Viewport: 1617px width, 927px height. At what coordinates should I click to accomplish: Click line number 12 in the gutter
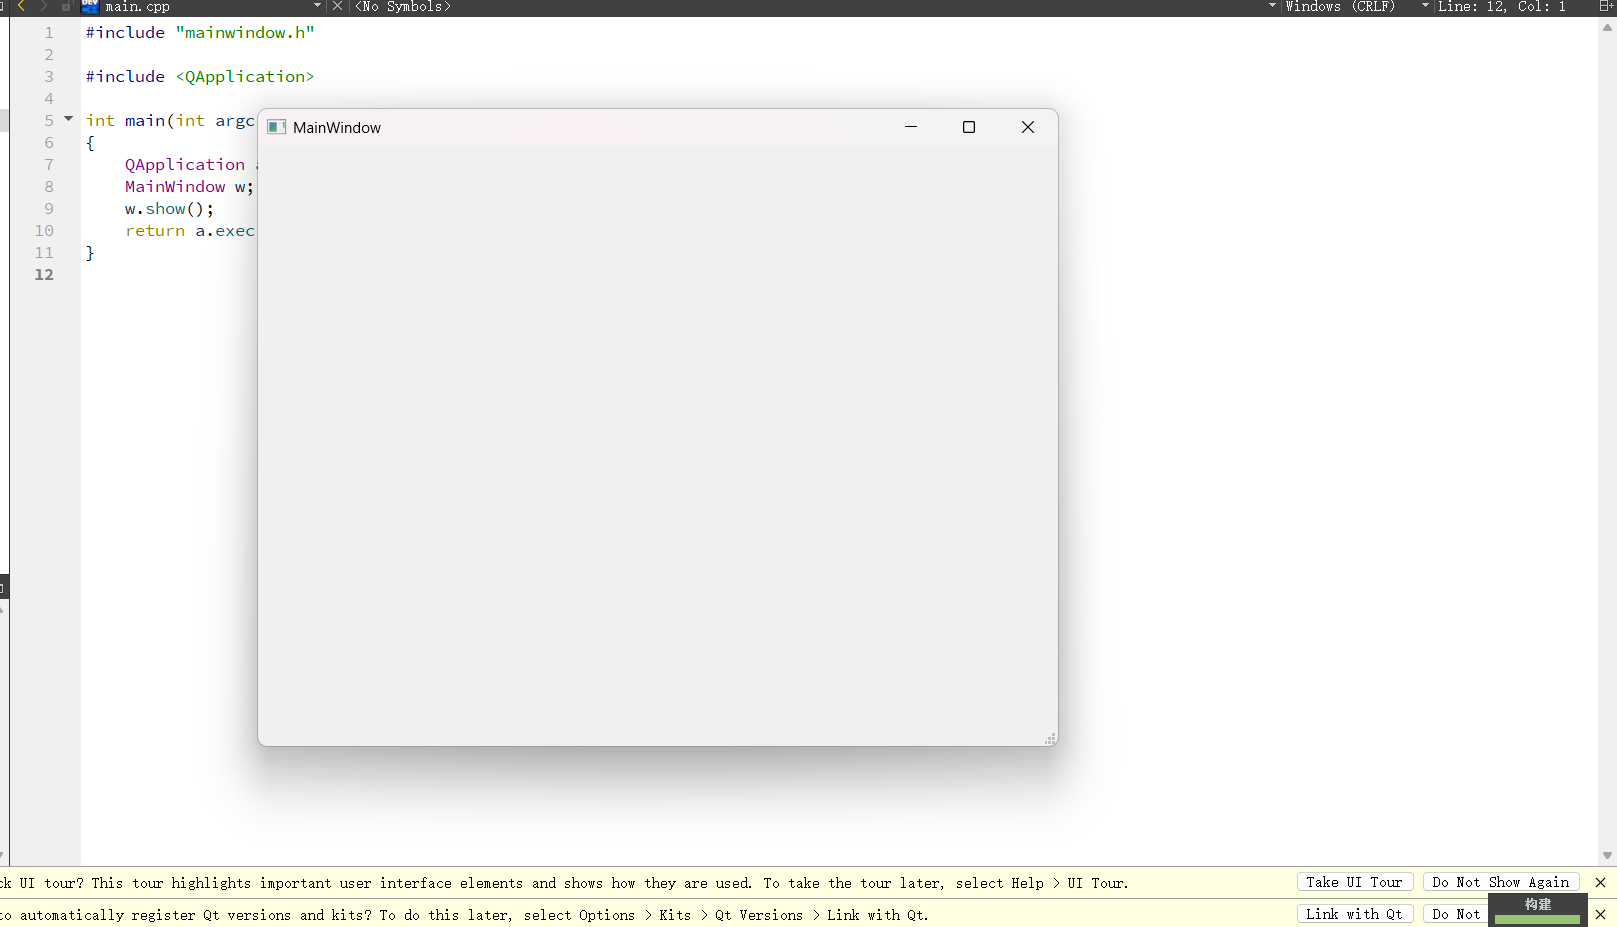click(x=44, y=275)
